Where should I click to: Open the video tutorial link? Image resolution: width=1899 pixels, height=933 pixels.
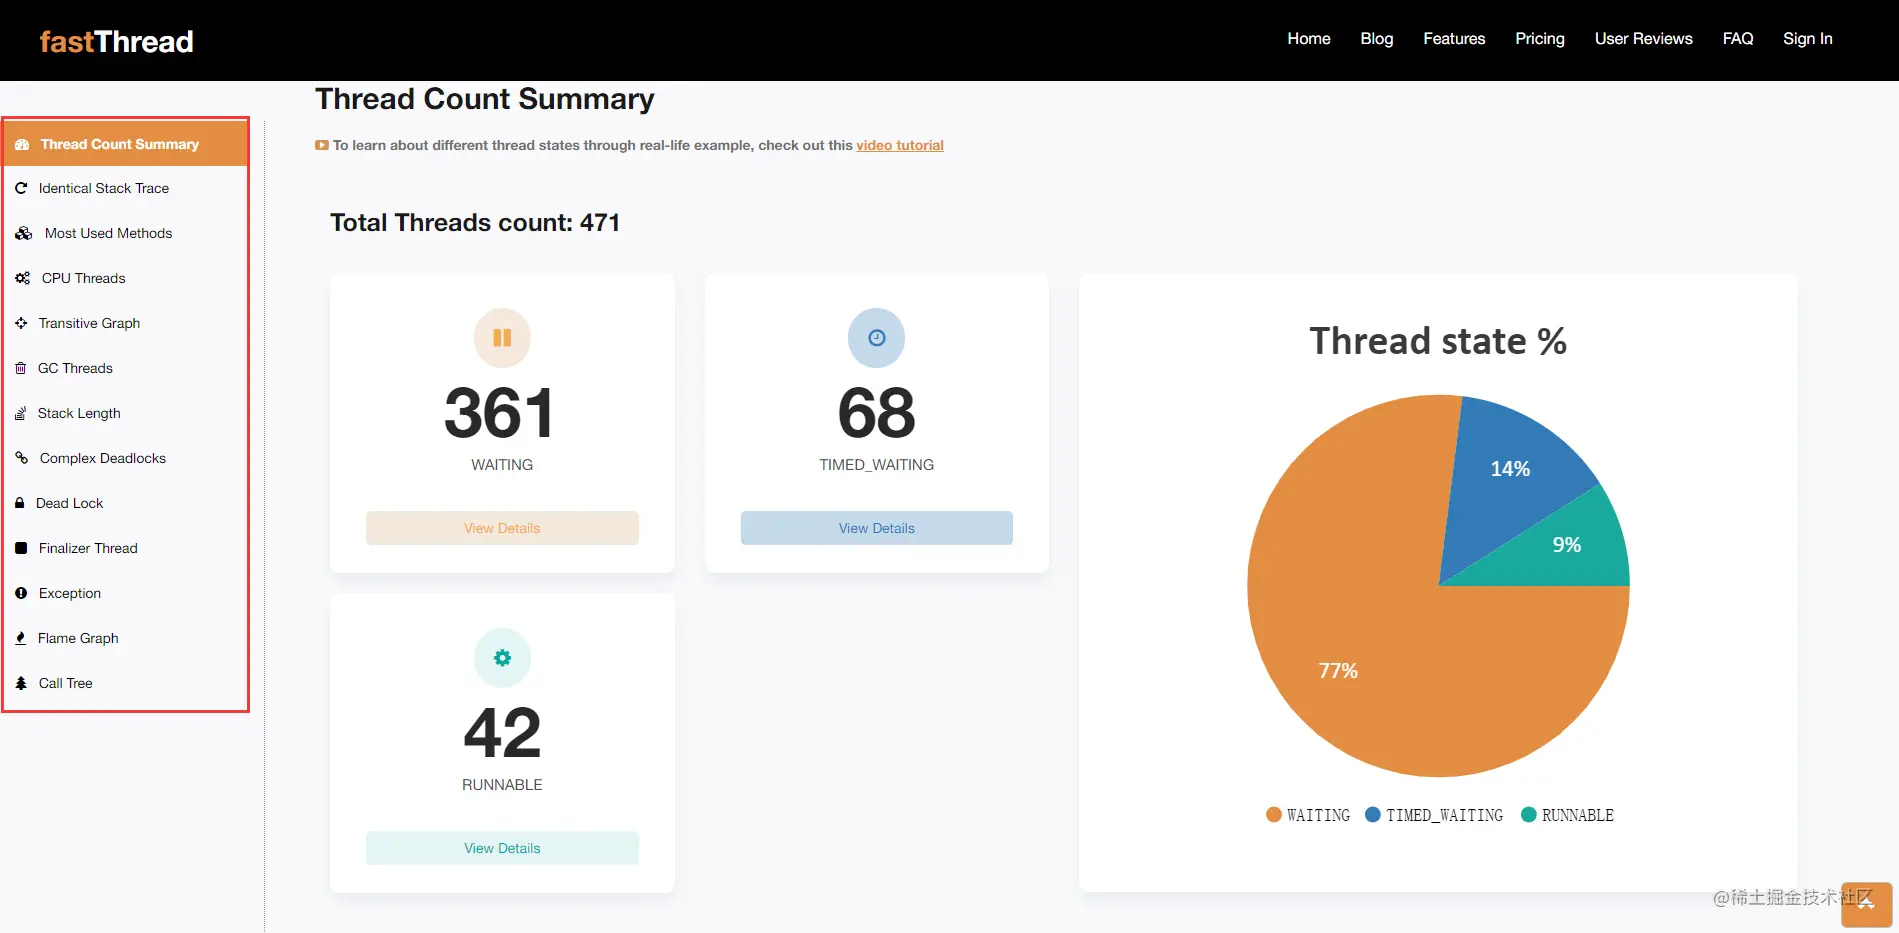point(900,145)
